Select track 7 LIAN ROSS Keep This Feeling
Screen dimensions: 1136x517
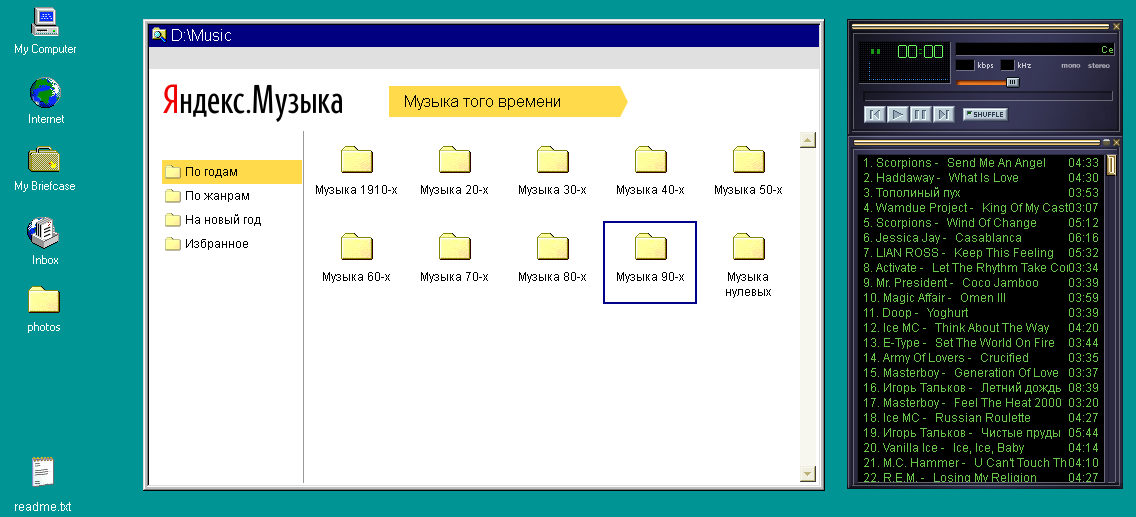click(981, 253)
